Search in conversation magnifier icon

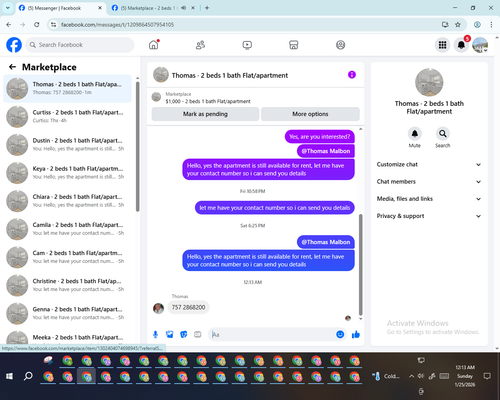[443, 134]
